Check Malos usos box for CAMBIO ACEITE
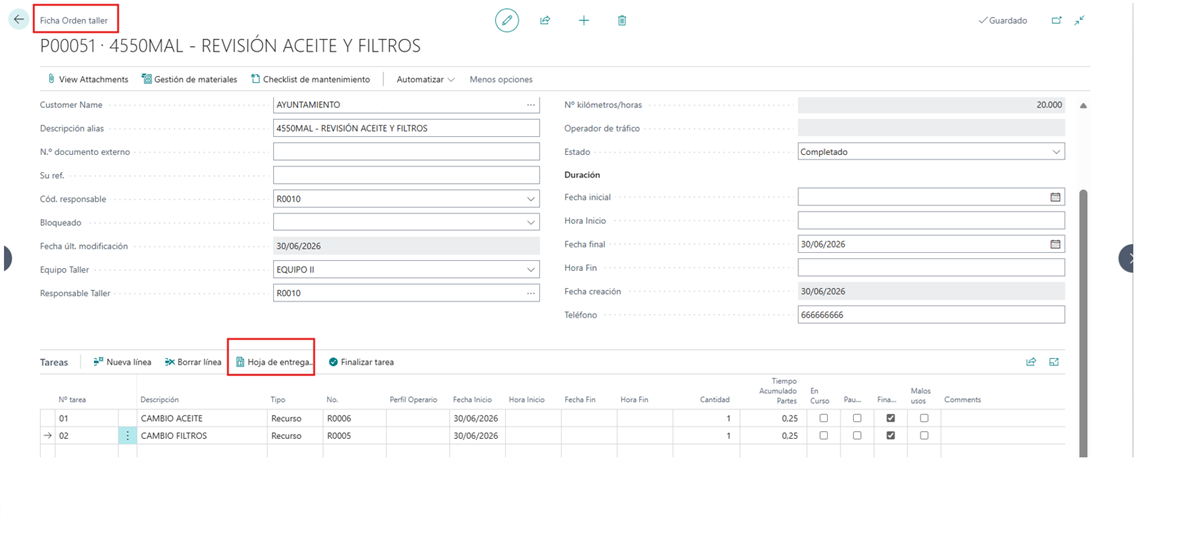 [924, 418]
